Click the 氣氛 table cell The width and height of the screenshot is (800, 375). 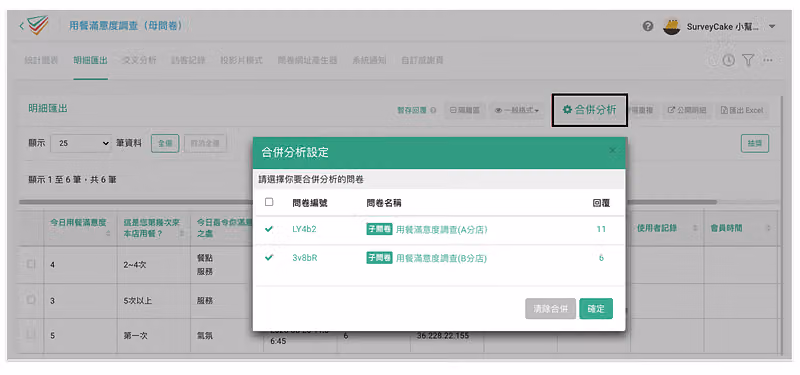click(227, 336)
